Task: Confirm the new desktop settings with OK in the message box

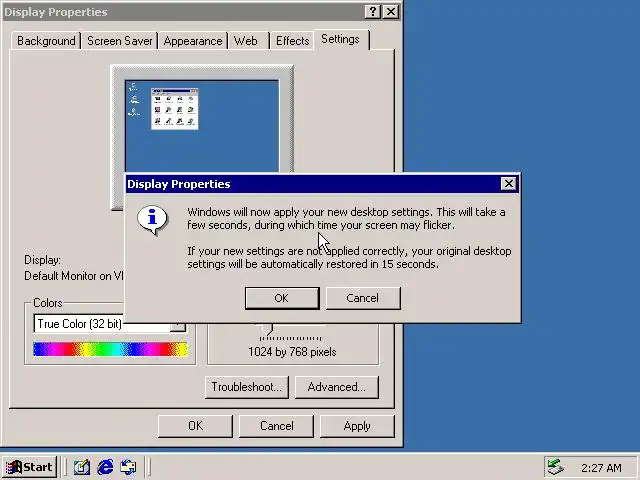Action: tap(282, 298)
